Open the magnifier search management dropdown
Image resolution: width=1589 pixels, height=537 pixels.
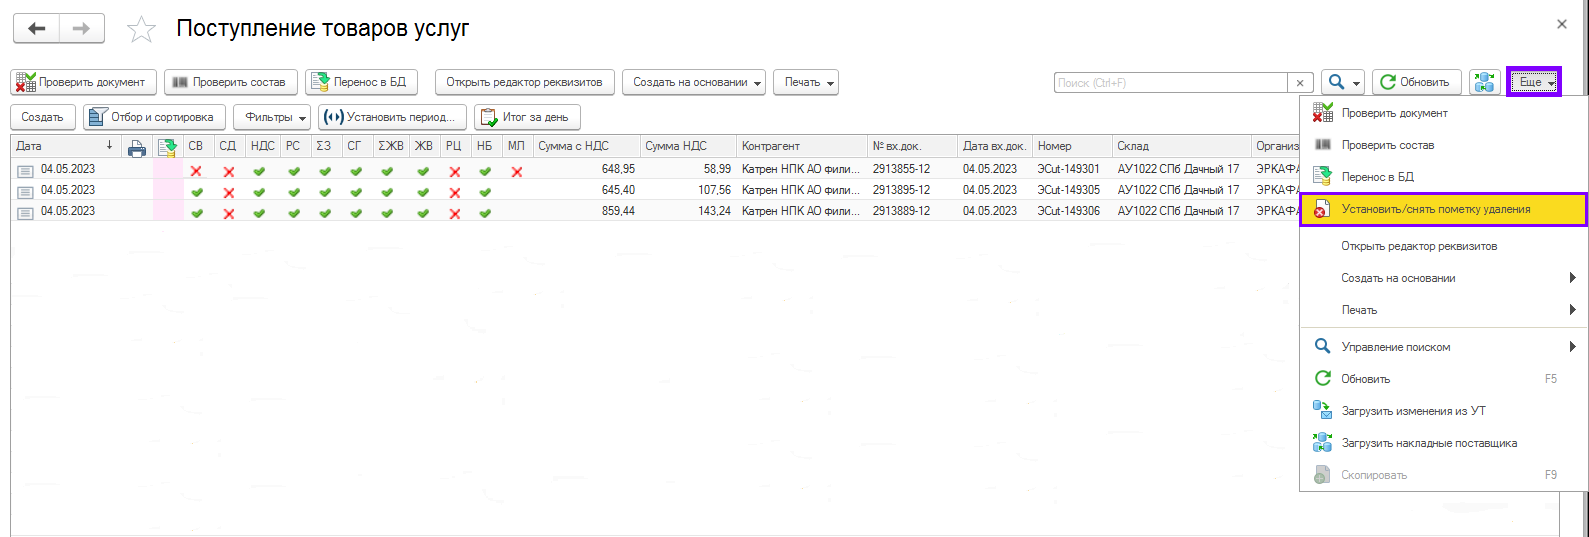1342,82
